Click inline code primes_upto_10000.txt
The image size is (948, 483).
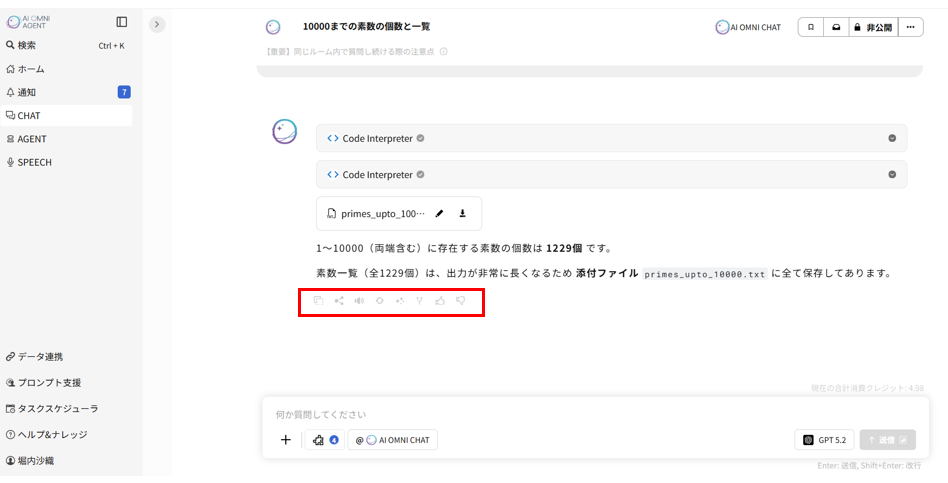pos(705,274)
